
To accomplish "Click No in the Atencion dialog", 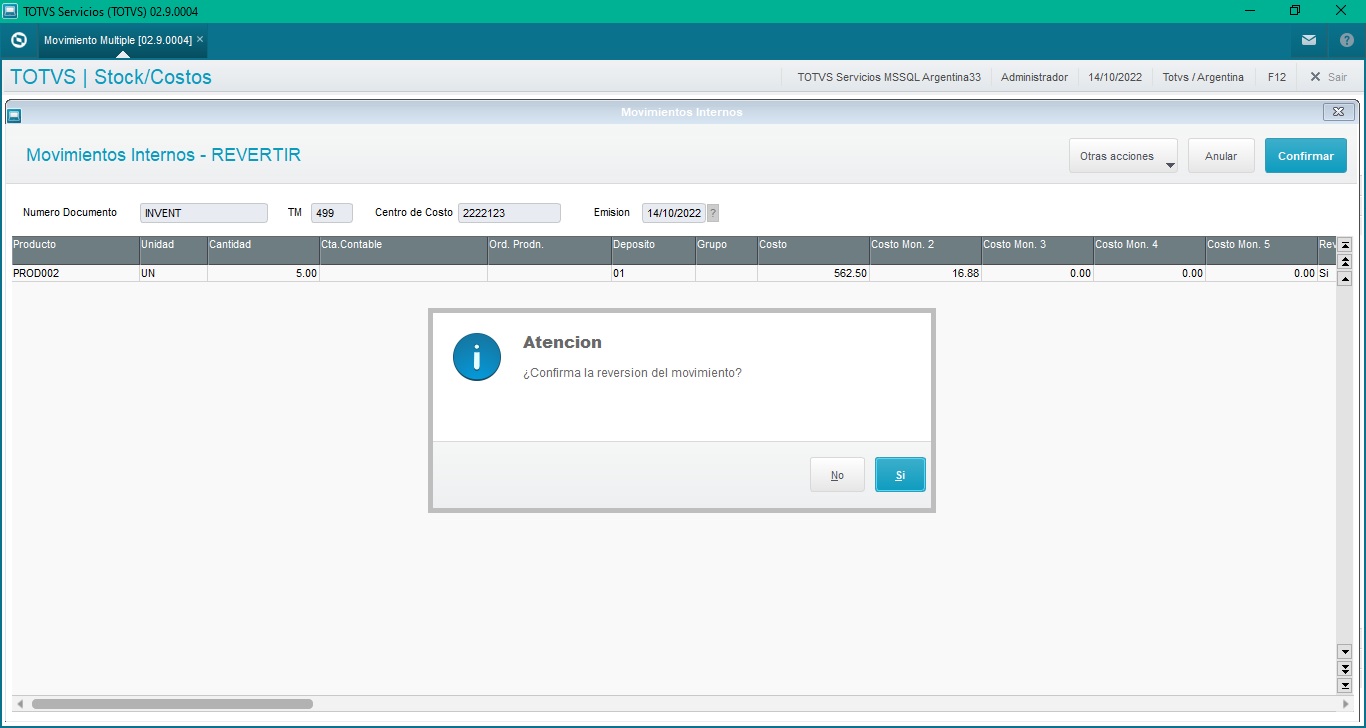I will coord(837,475).
